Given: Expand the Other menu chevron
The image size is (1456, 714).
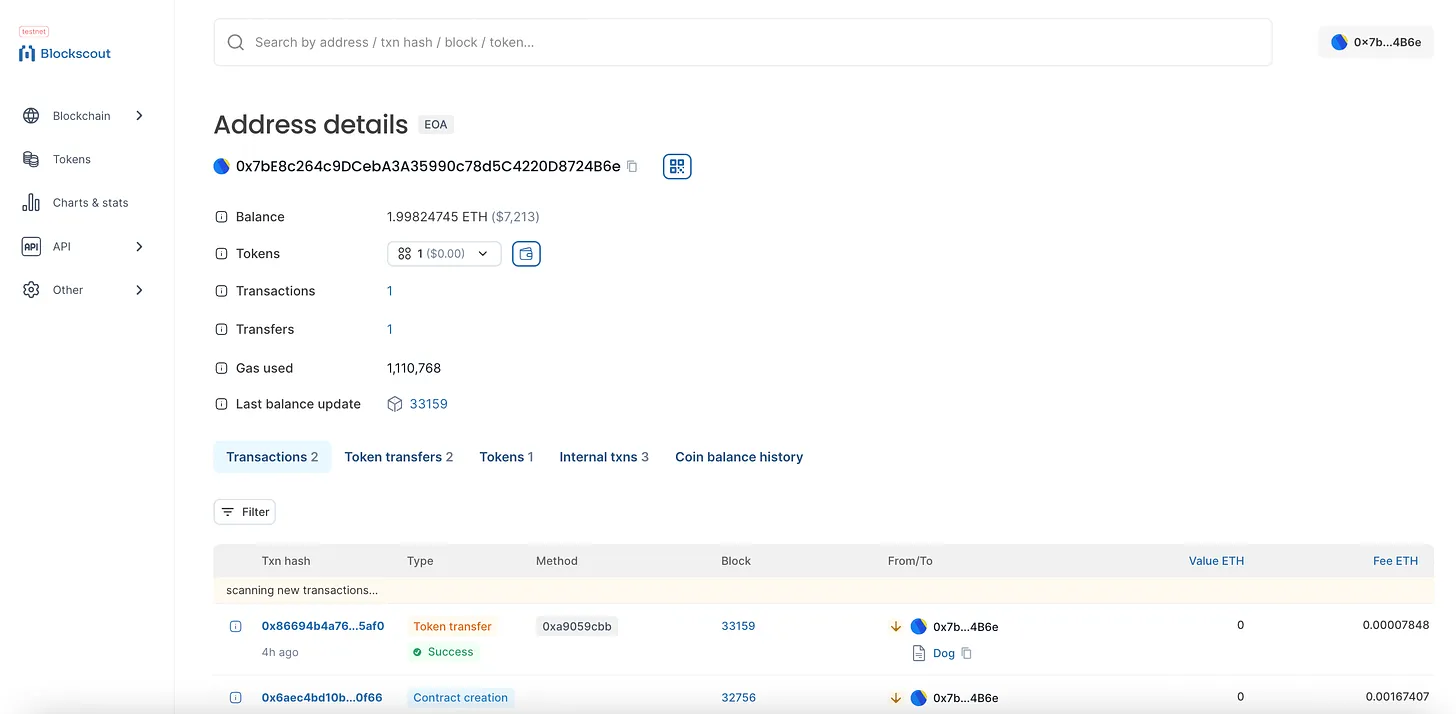Looking at the screenshot, I should [139, 290].
